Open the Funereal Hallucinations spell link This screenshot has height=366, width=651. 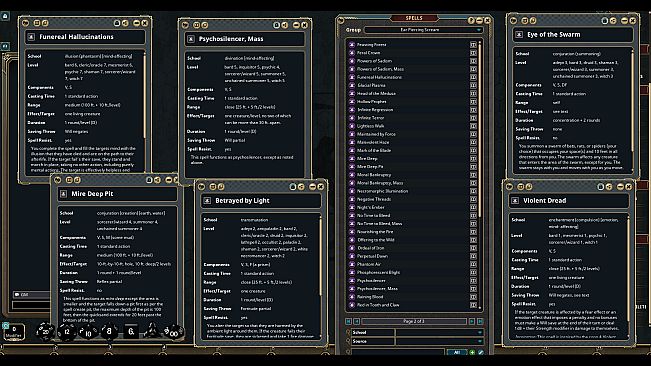pos(352,77)
